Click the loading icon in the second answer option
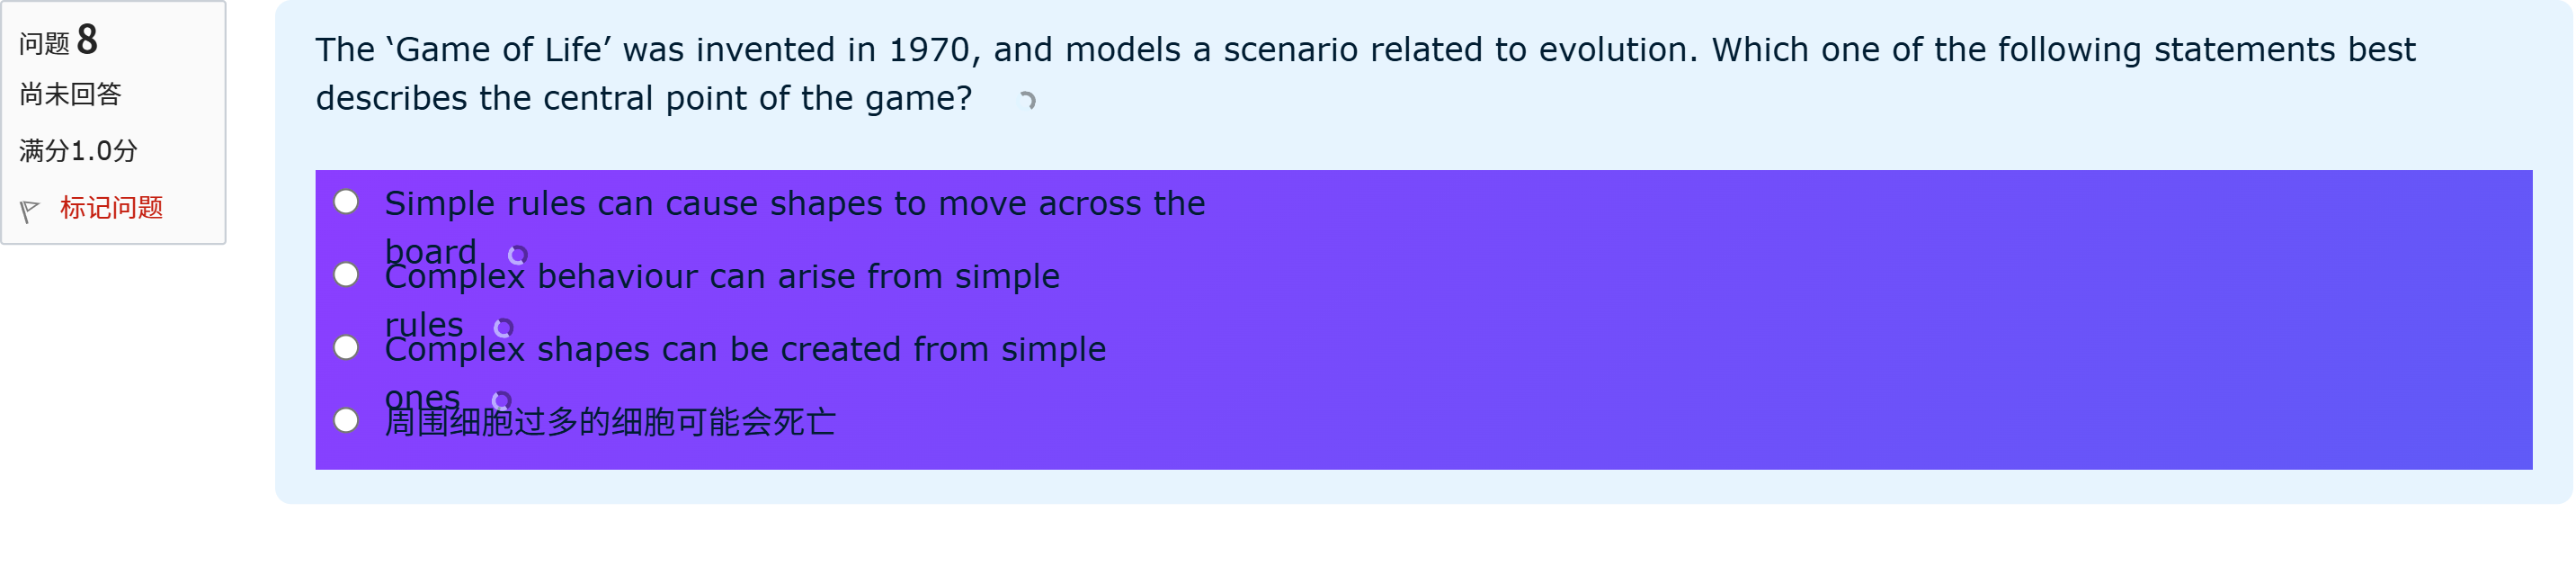 pos(503,330)
